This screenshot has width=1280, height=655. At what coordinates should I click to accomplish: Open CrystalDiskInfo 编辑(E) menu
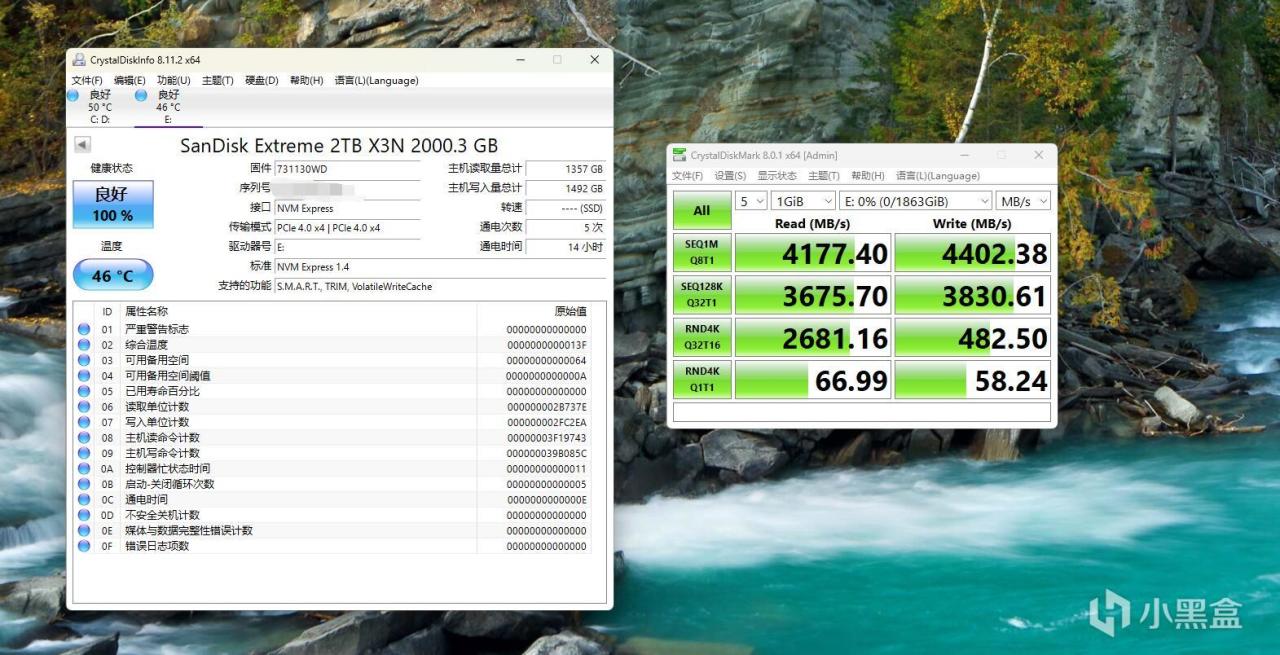[x=130, y=81]
